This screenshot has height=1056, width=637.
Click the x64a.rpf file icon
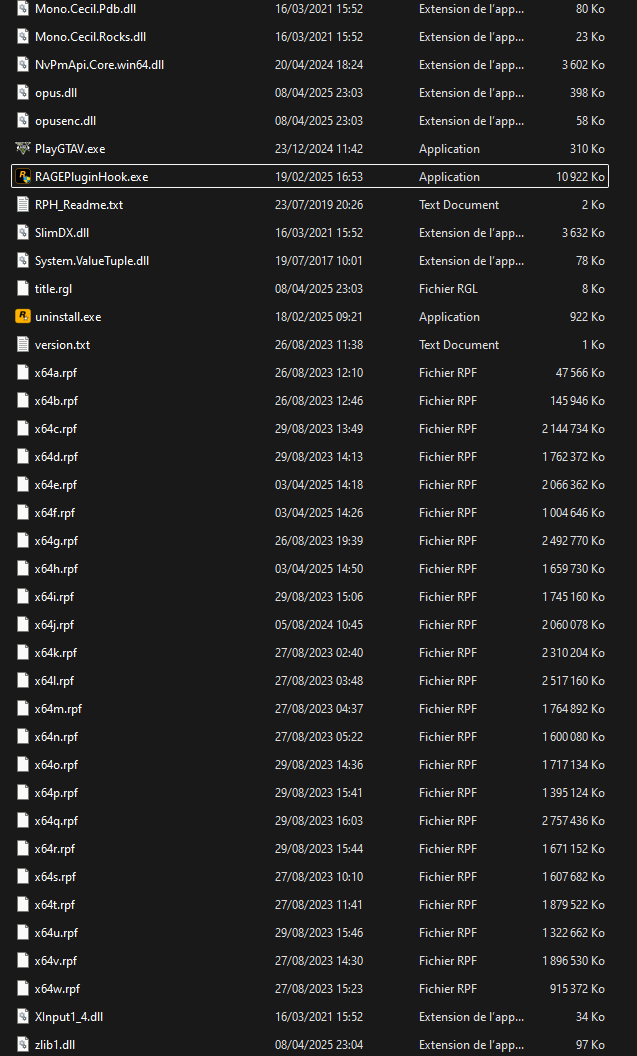[x=24, y=373]
